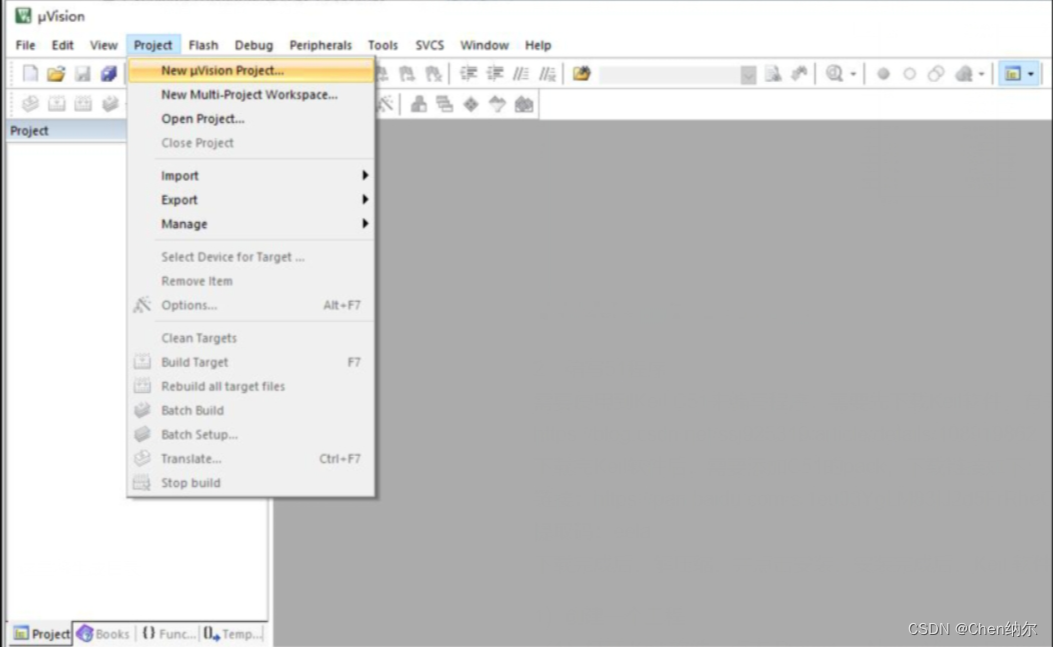Click the New file toolbar icon

click(x=30, y=73)
